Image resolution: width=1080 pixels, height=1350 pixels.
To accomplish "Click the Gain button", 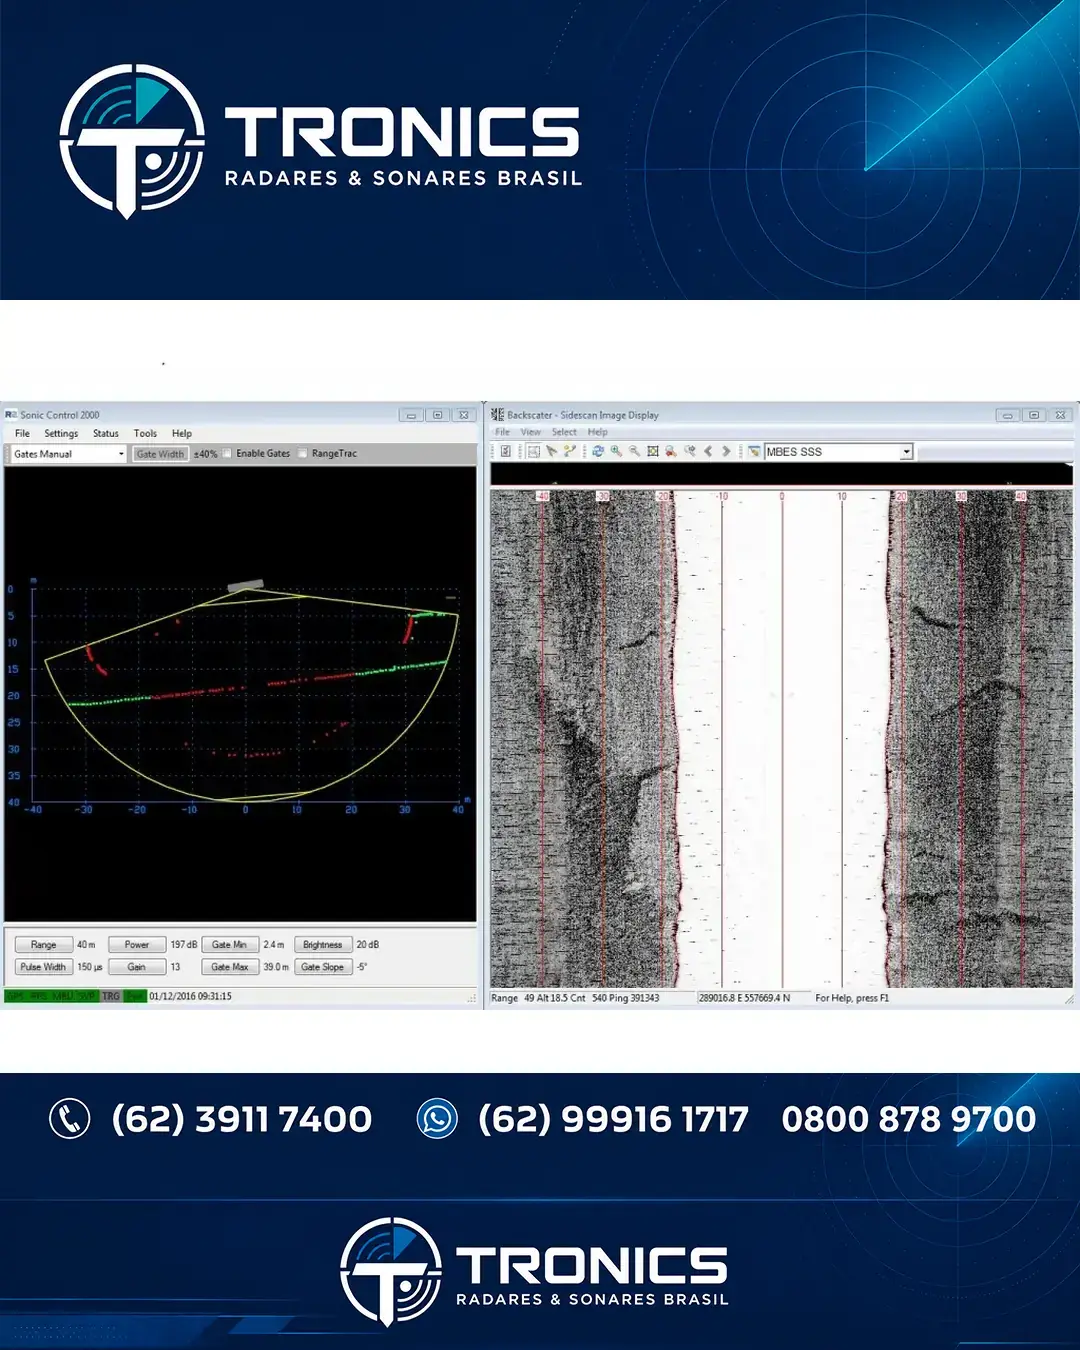I will 137,967.
